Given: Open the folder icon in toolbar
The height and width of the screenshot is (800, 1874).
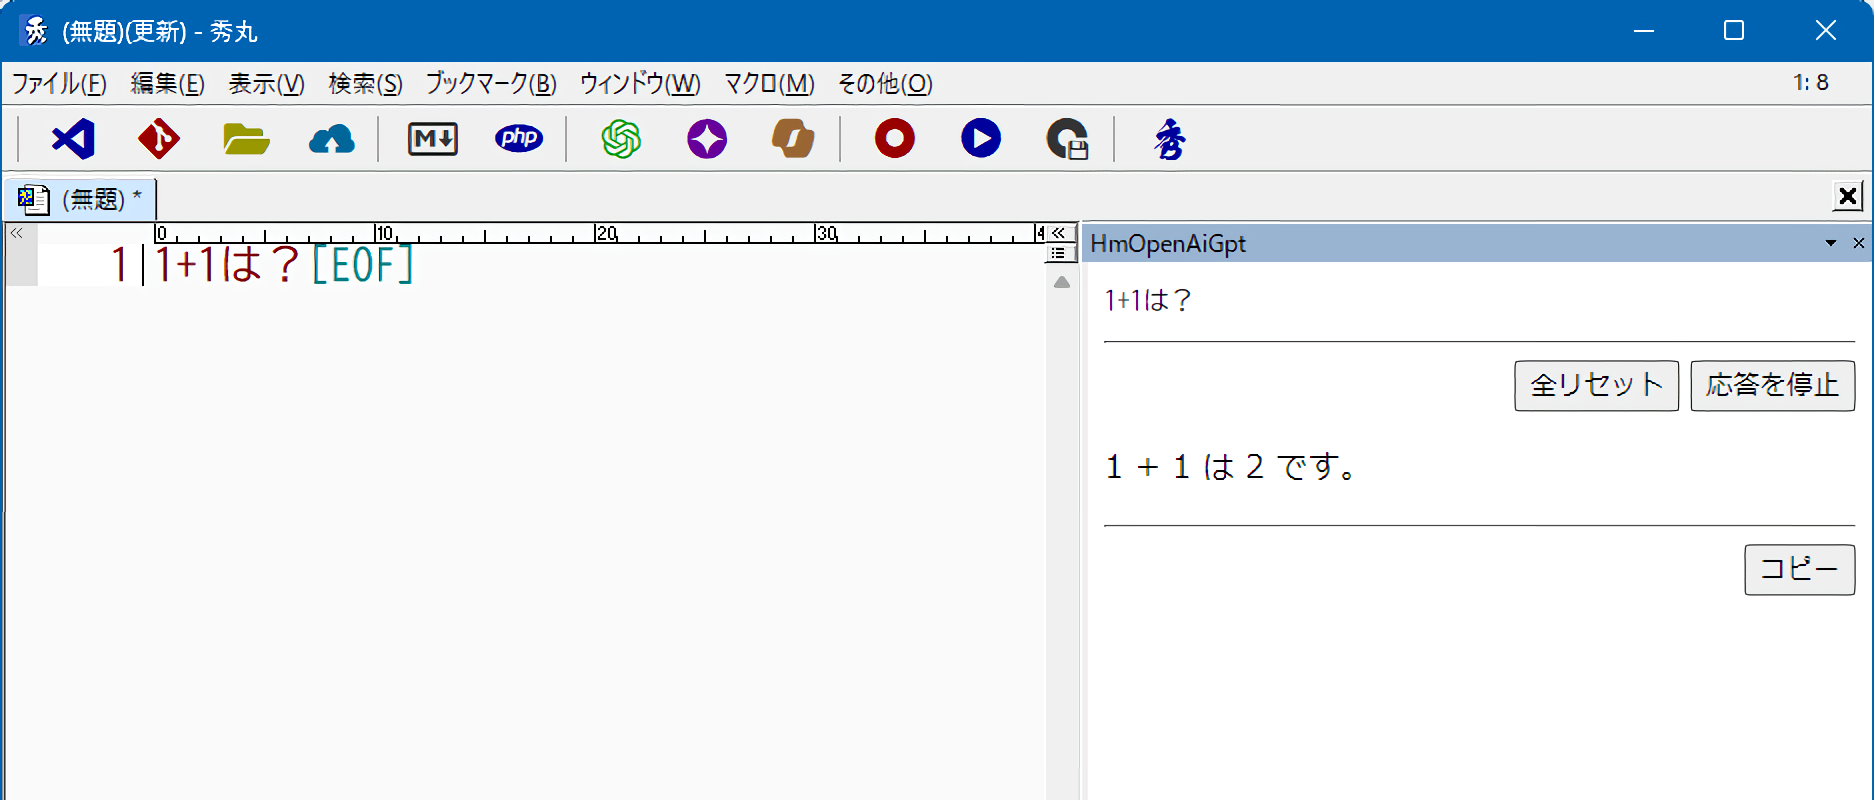Looking at the screenshot, I should click(x=246, y=139).
